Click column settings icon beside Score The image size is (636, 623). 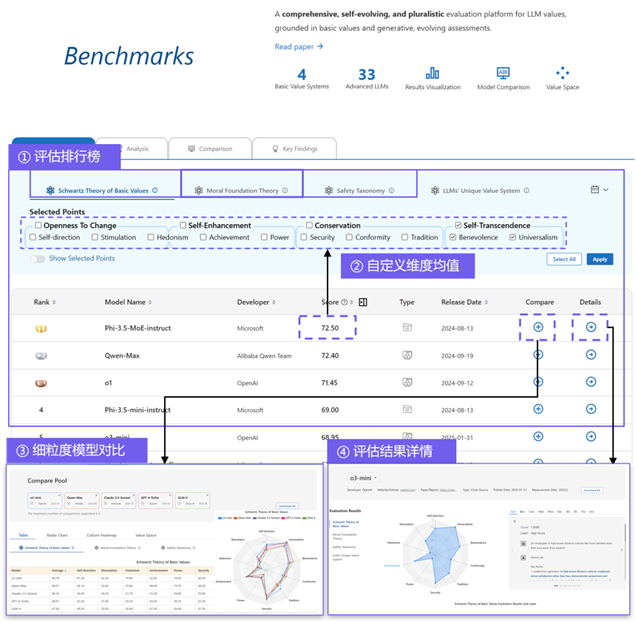[x=363, y=302]
